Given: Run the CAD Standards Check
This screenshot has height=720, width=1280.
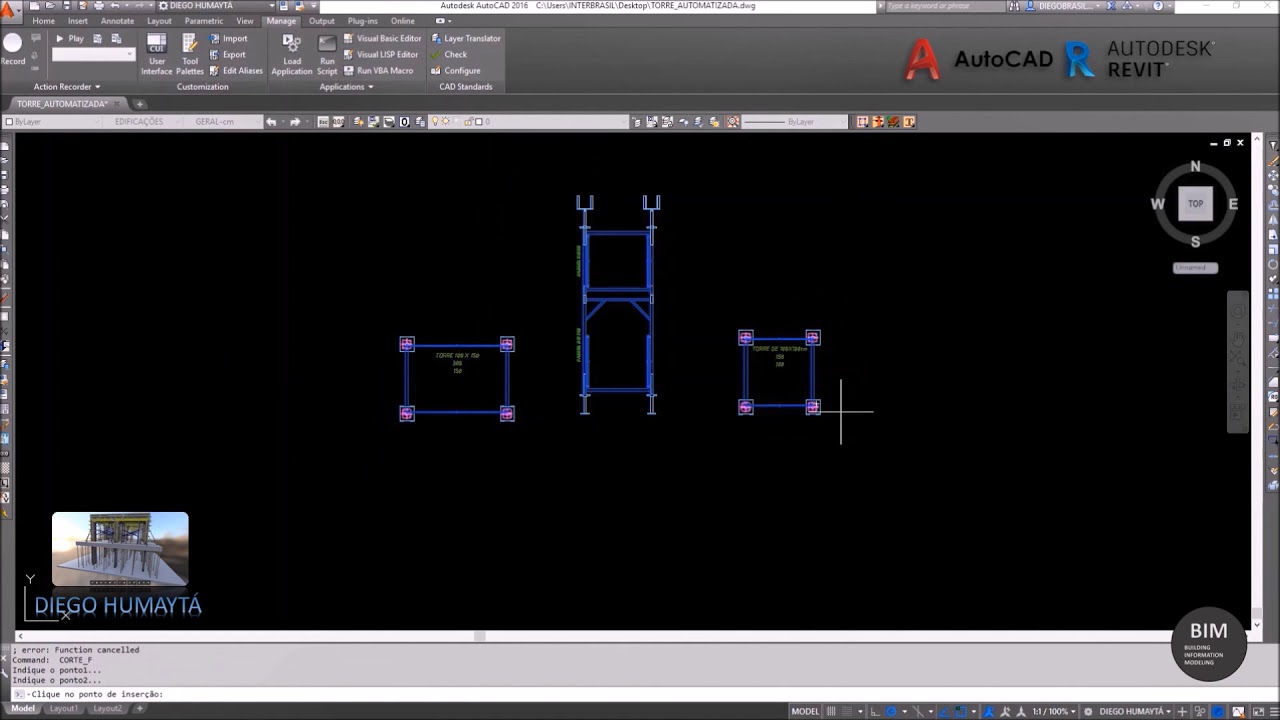Looking at the screenshot, I should (x=449, y=55).
